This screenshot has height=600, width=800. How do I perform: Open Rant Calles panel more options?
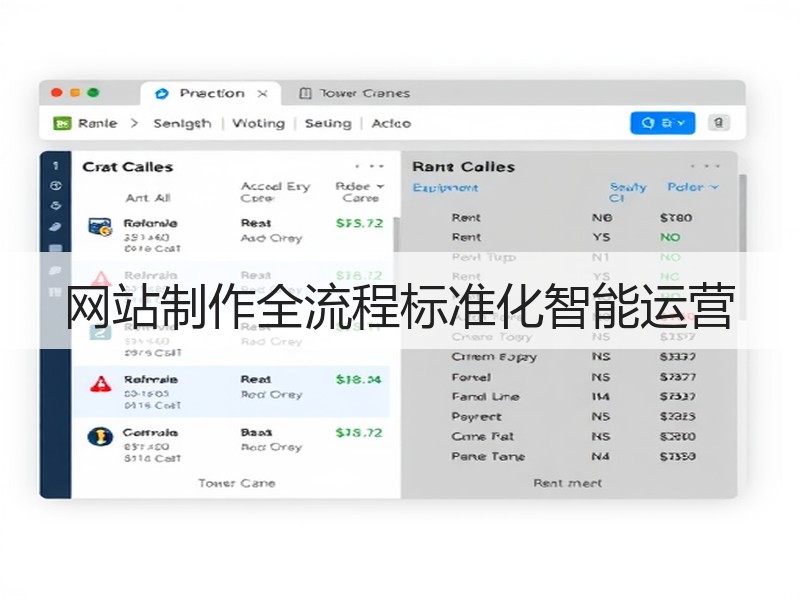(x=705, y=166)
